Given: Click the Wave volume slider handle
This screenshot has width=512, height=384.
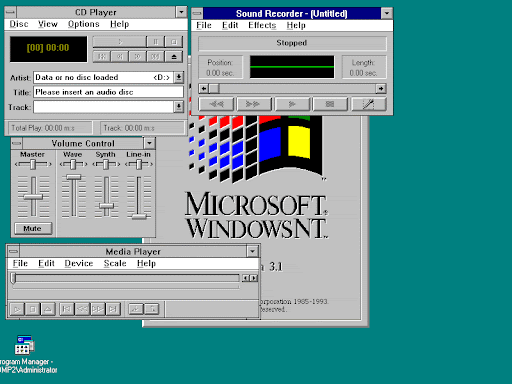Looking at the screenshot, I should pyautogui.click(x=73, y=177).
